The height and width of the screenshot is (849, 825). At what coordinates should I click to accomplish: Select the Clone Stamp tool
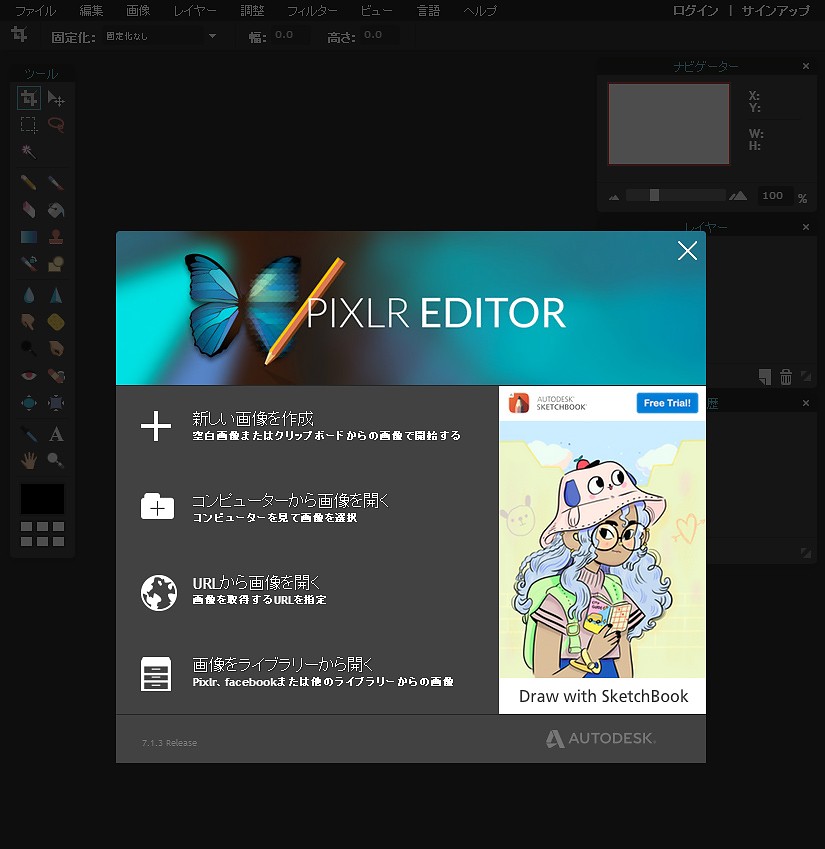[x=56, y=237]
